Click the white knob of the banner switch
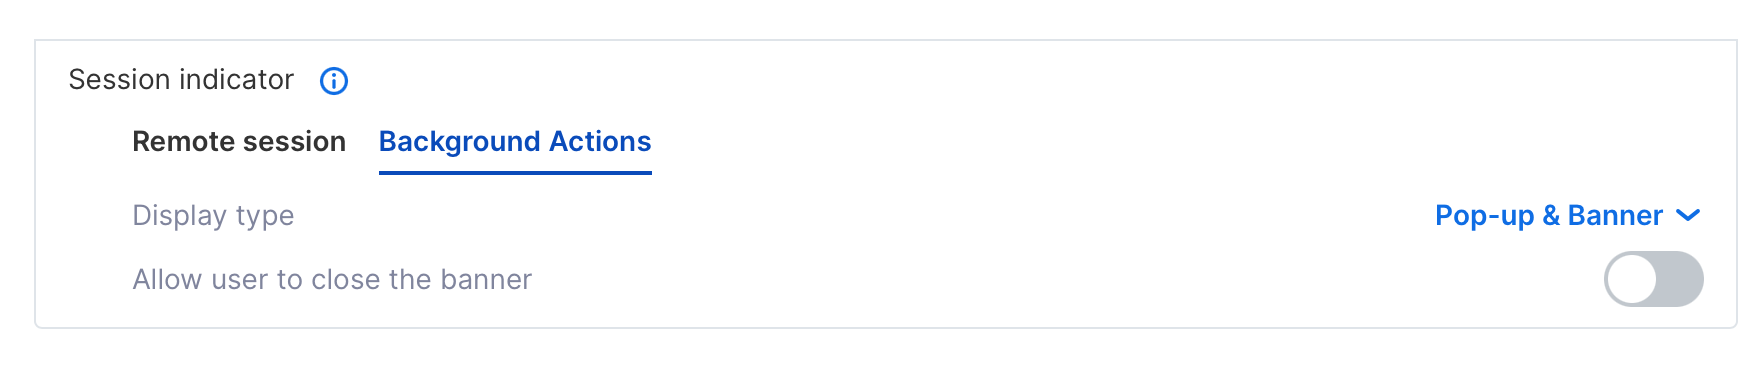The width and height of the screenshot is (1762, 366). 1632,279
